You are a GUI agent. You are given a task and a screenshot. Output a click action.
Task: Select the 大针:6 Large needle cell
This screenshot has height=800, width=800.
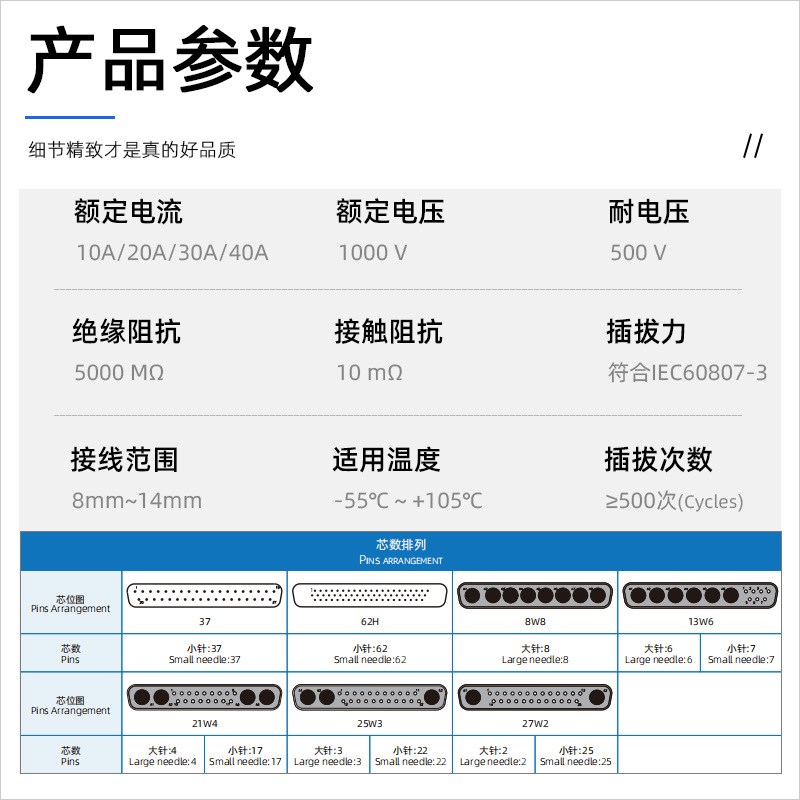click(x=660, y=652)
